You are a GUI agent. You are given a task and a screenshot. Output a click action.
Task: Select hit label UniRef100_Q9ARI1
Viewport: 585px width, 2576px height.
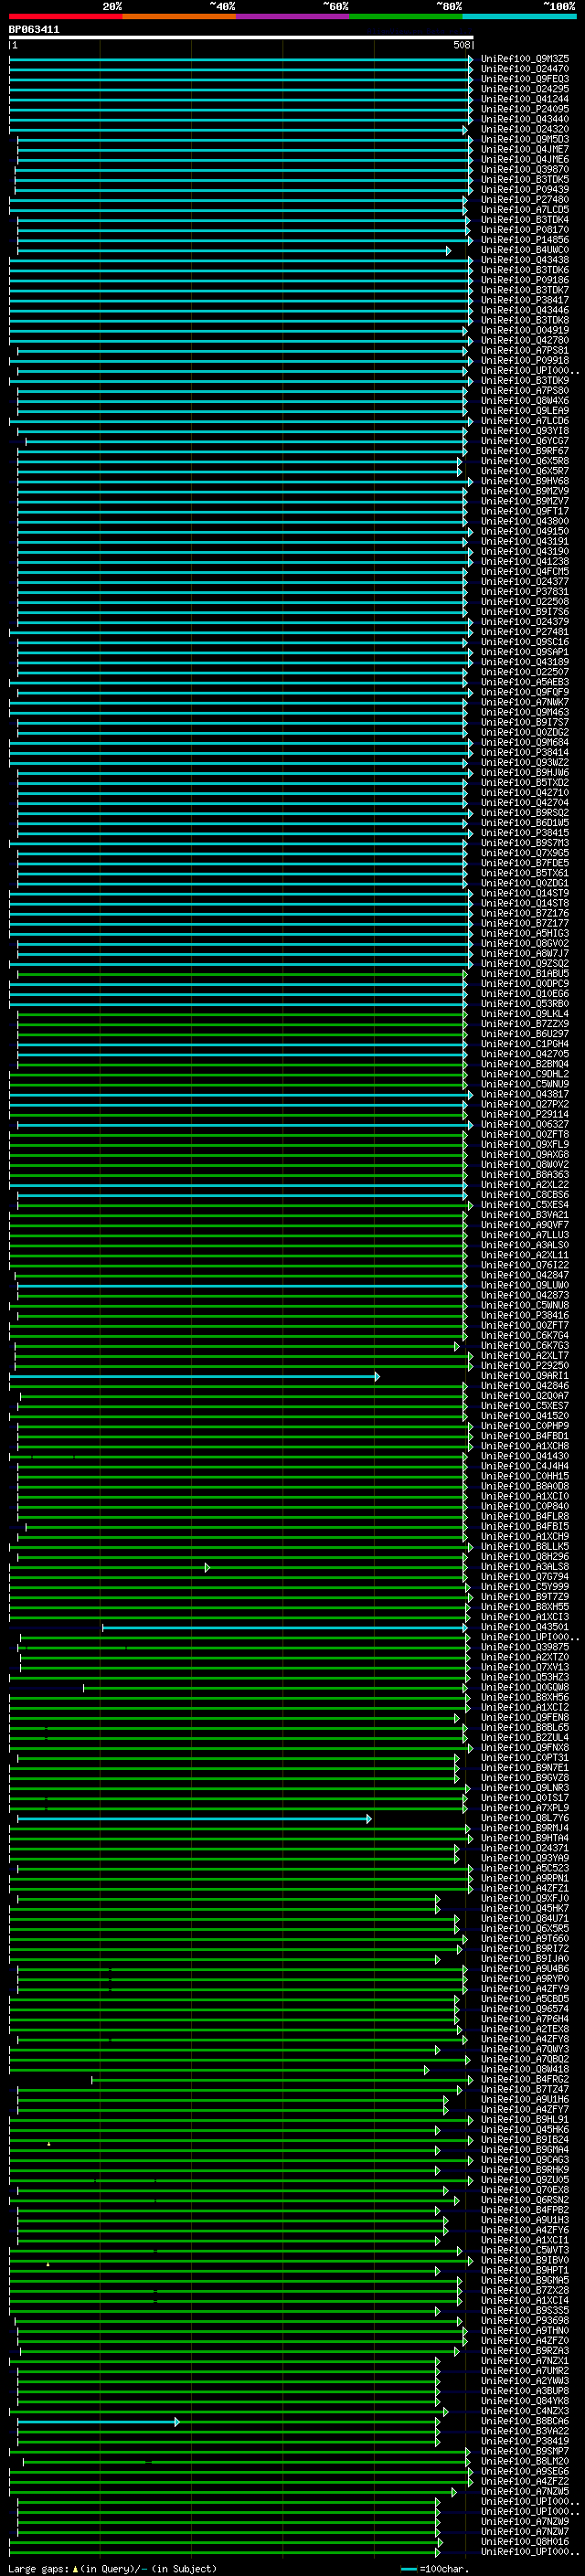[525, 1376]
